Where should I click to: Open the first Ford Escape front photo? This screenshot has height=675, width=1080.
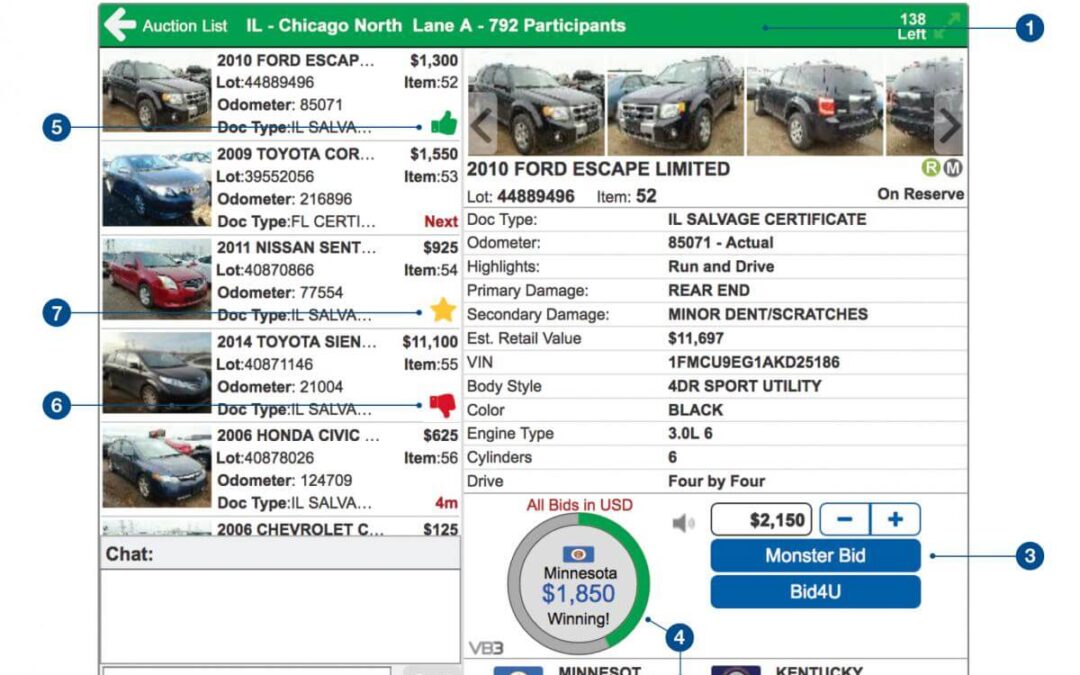(x=536, y=105)
